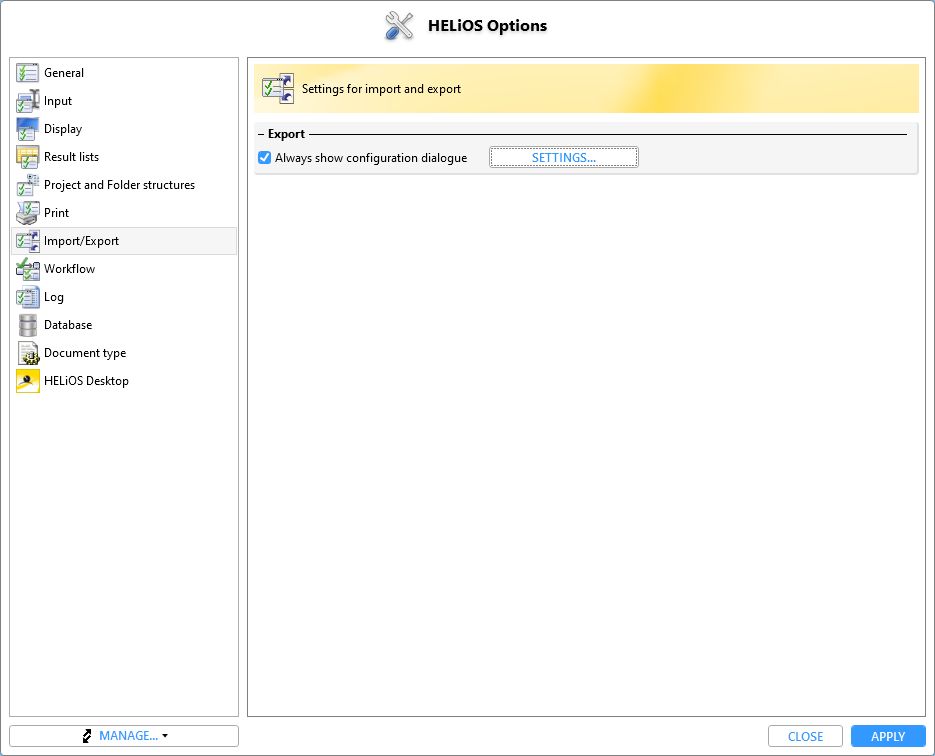
Task: Click the Workflow icon
Action: (27, 269)
